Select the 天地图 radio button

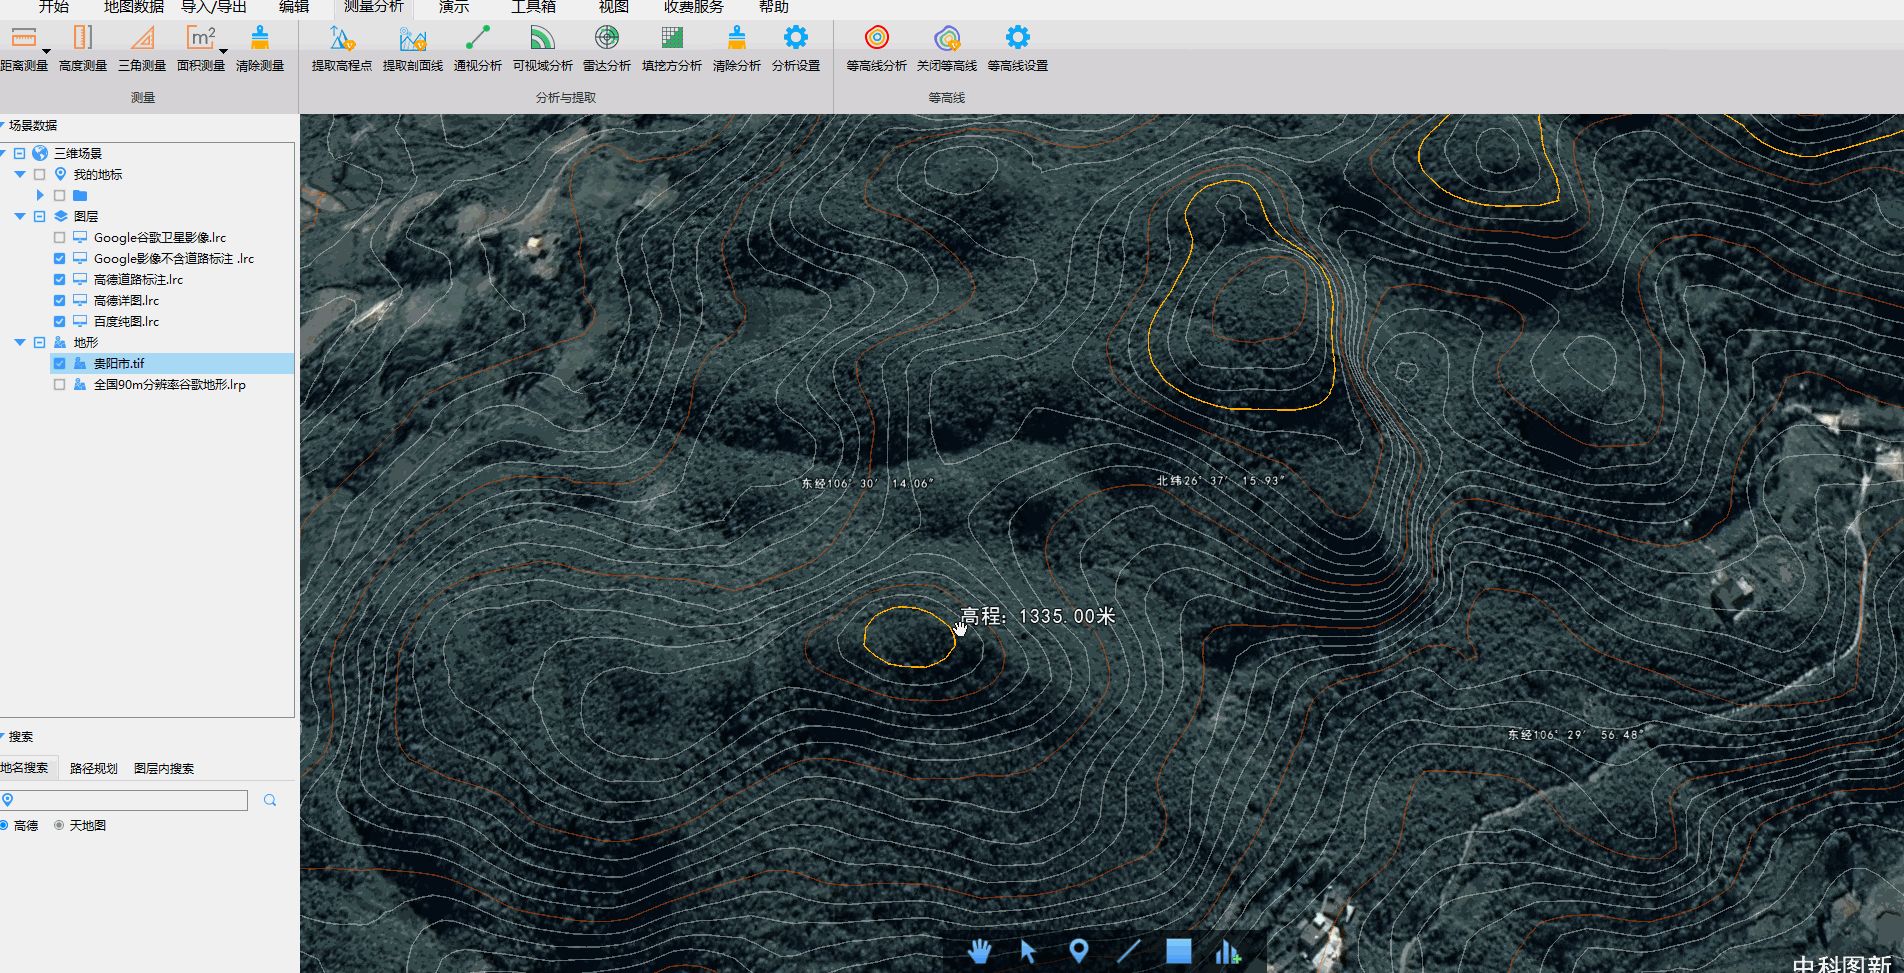pyautogui.click(x=60, y=825)
